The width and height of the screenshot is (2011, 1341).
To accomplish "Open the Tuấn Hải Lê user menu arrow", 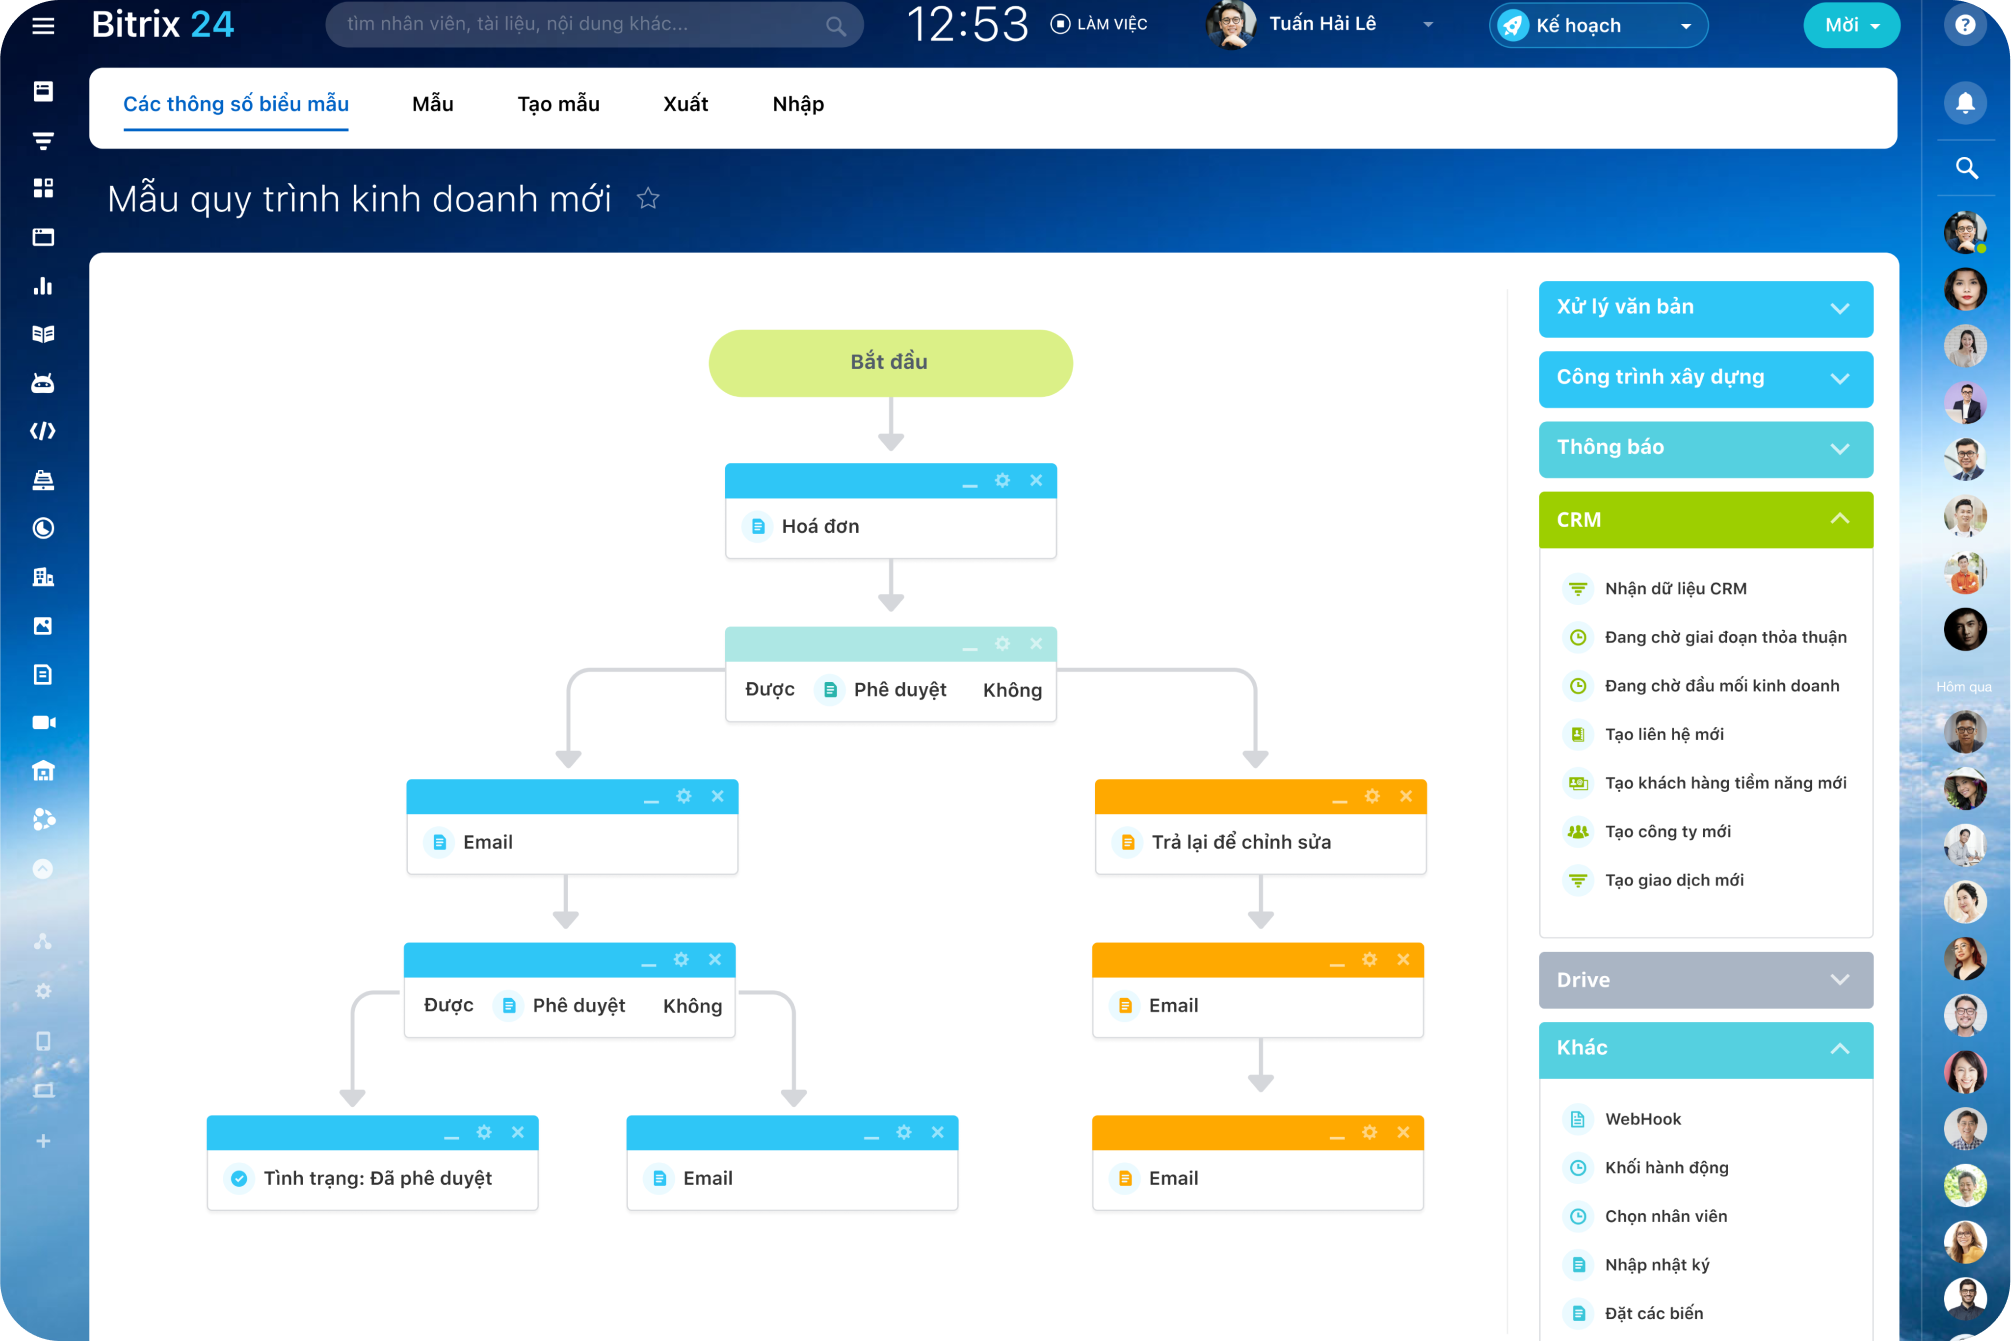I will pos(1428,24).
